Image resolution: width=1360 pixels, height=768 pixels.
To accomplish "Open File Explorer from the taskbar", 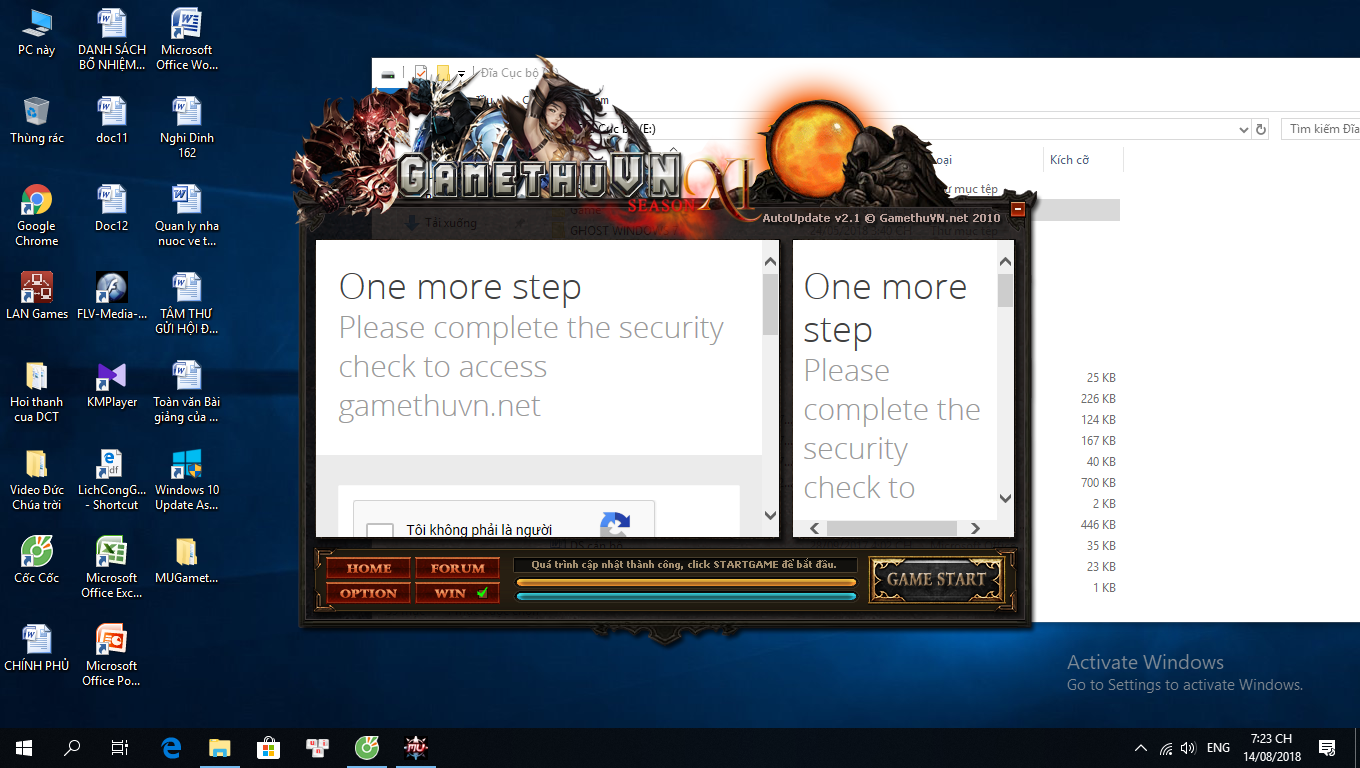I will pyautogui.click(x=219, y=747).
